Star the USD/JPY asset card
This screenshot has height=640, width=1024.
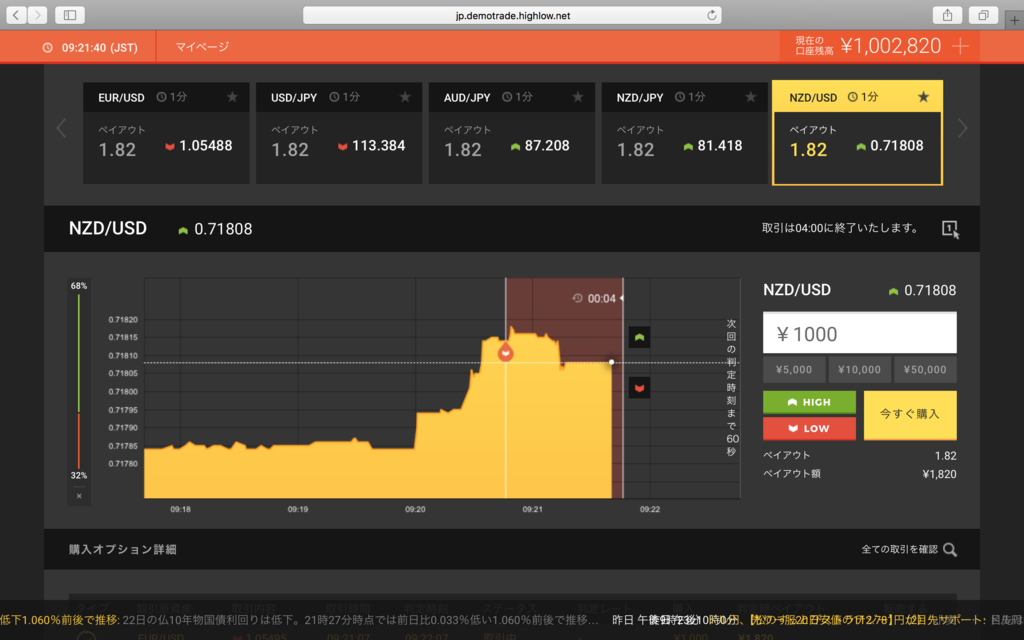[405, 97]
